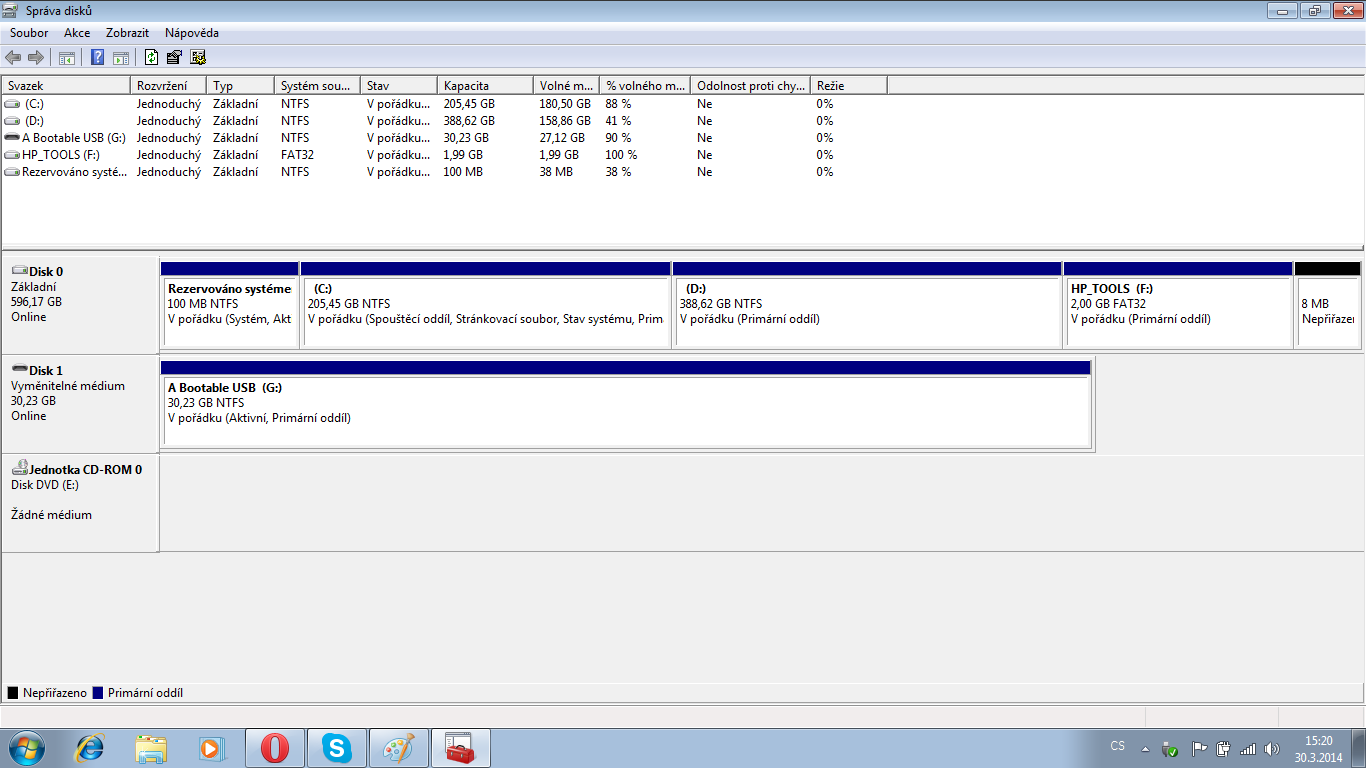Select the A Bootable USB (G:) partition block
The height and width of the screenshot is (768, 1366).
[626, 404]
